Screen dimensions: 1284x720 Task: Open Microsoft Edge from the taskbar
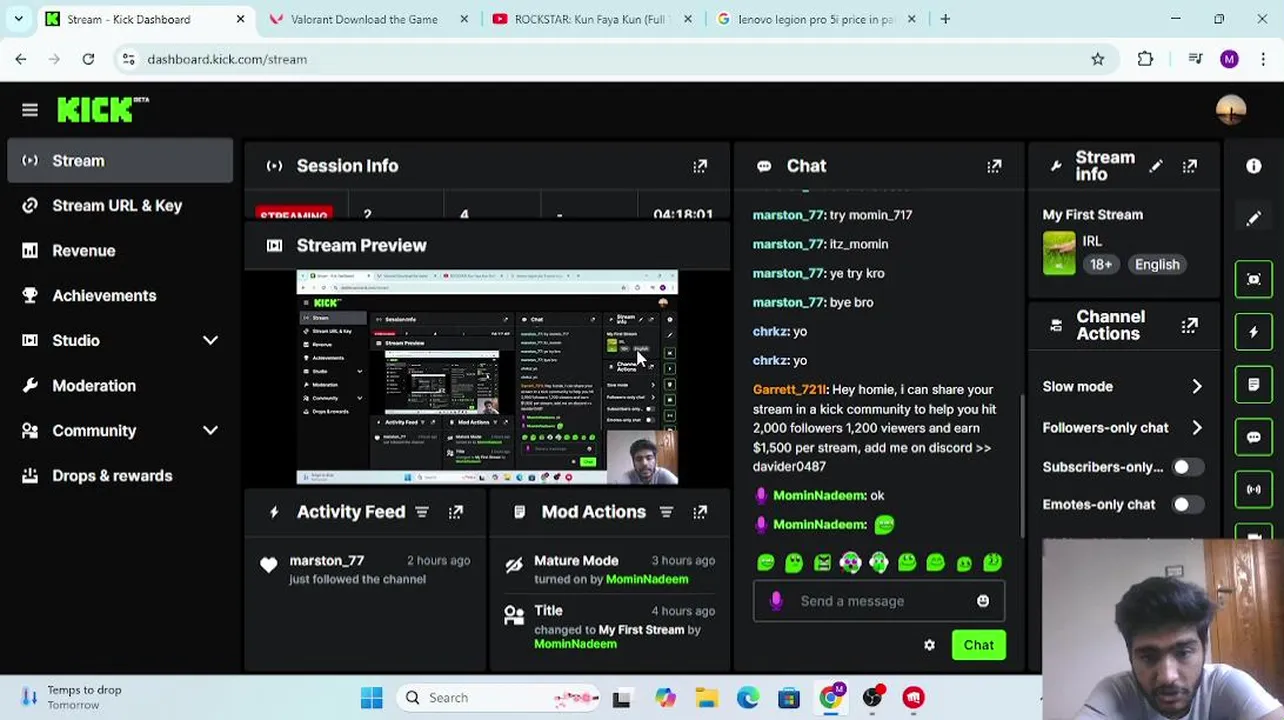(x=748, y=698)
